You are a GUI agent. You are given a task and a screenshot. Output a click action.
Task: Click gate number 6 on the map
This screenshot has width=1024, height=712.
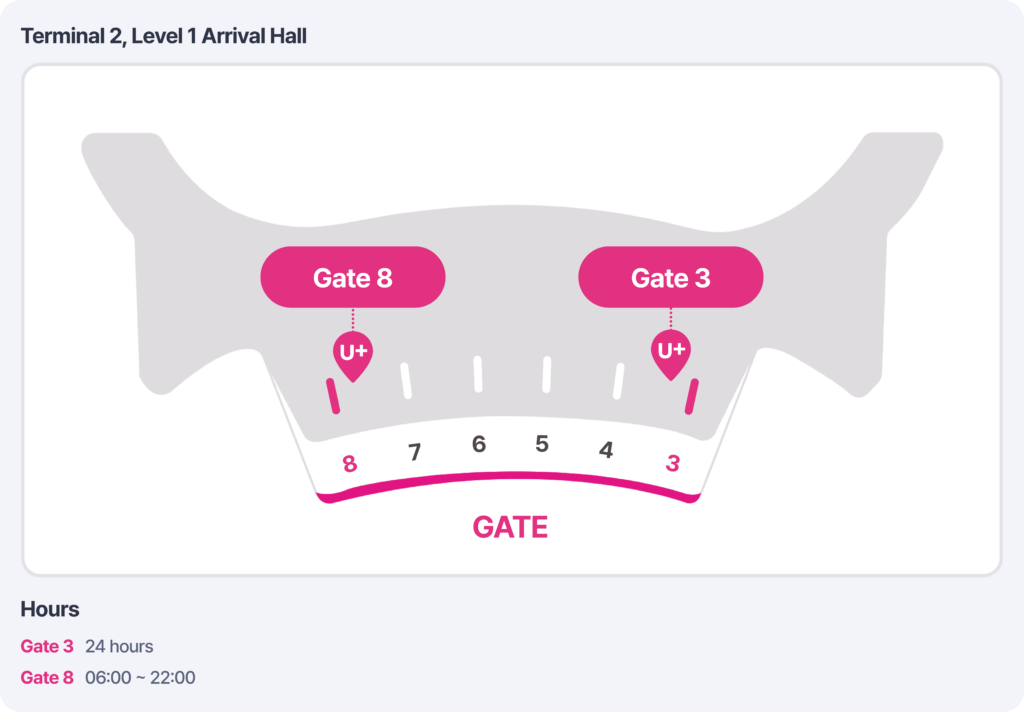tap(479, 444)
